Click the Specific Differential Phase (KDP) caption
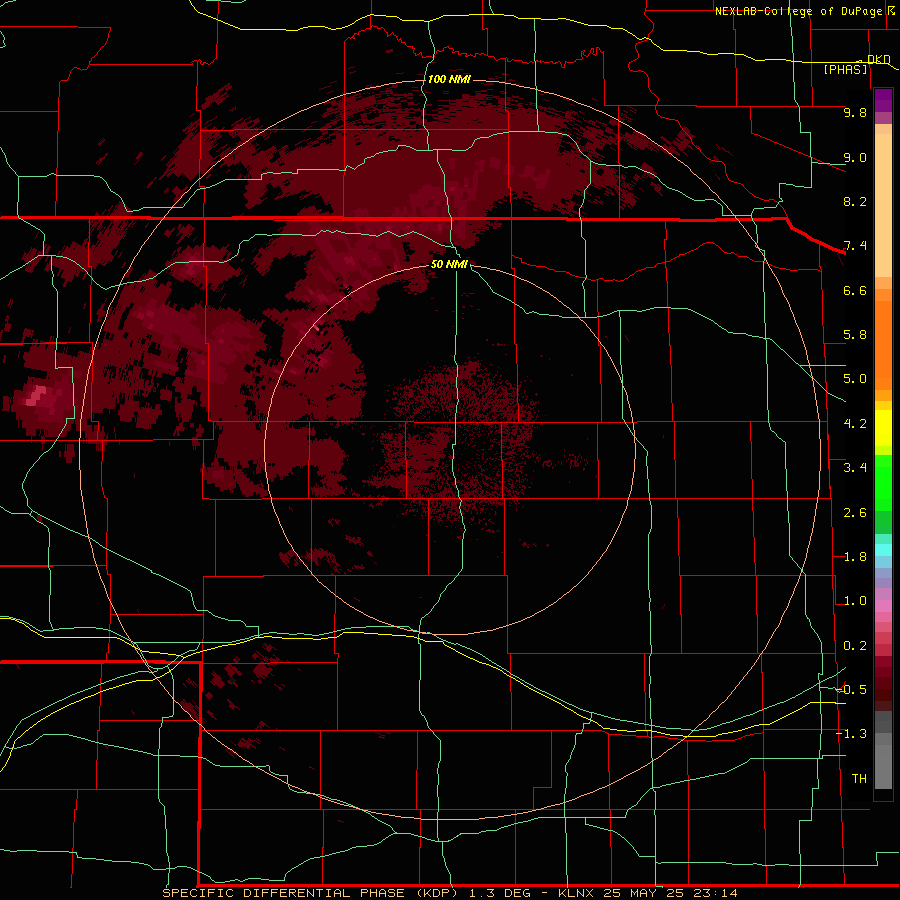900x900 pixels. [311, 893]
